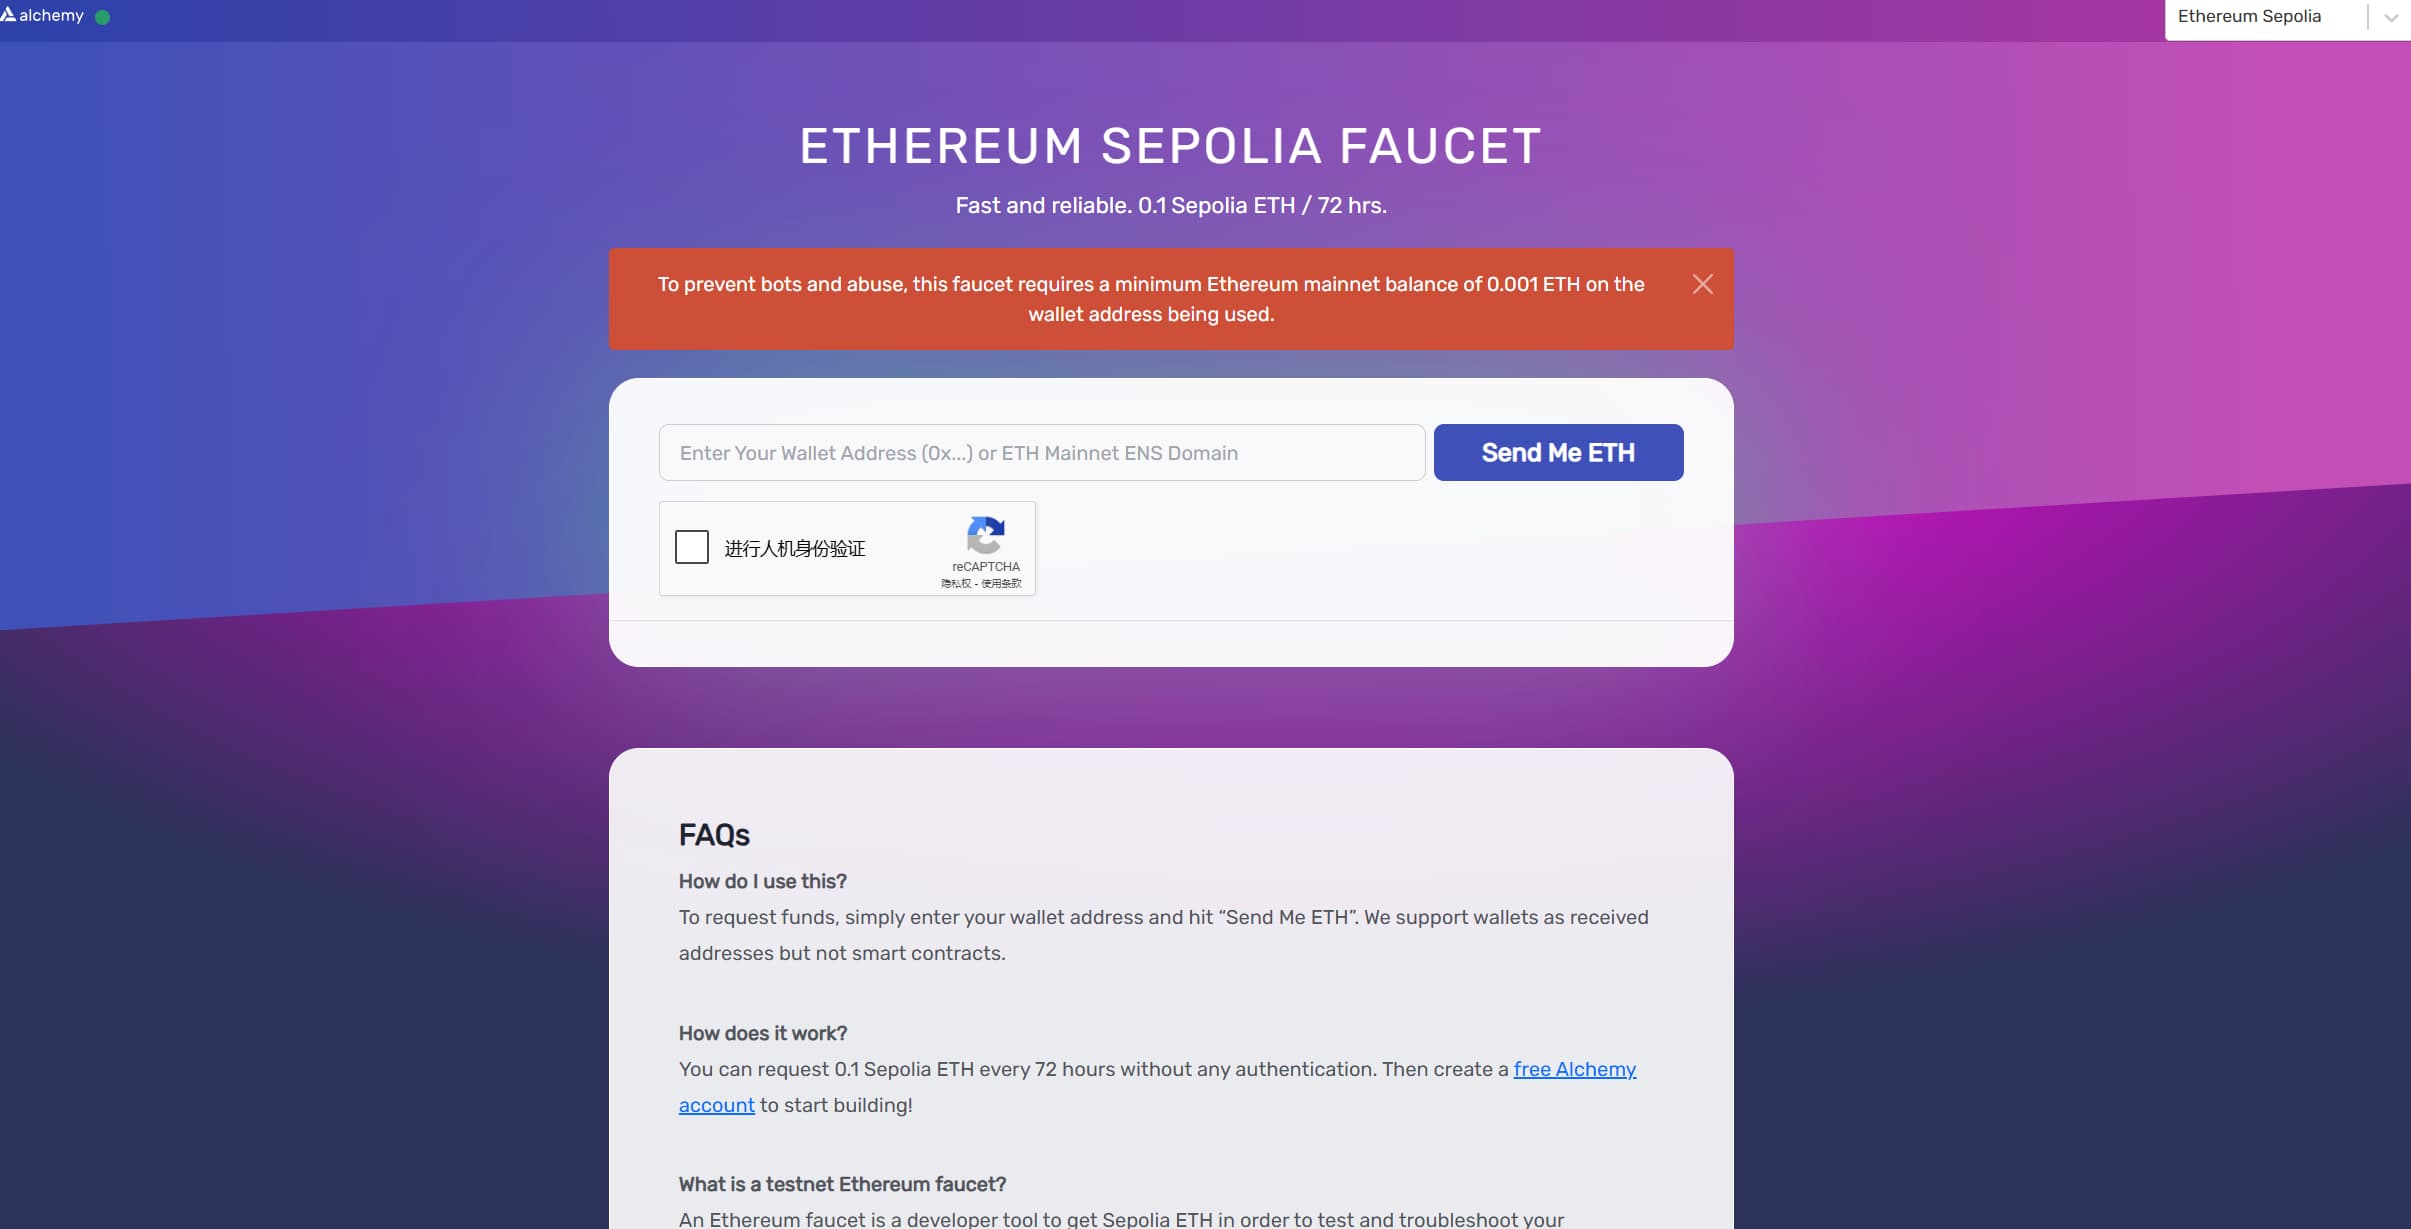The height and width of the screenshot is (1229, 2411).
Task: Click inside the orange minimum balance notice
Action: click(1150, 298)
